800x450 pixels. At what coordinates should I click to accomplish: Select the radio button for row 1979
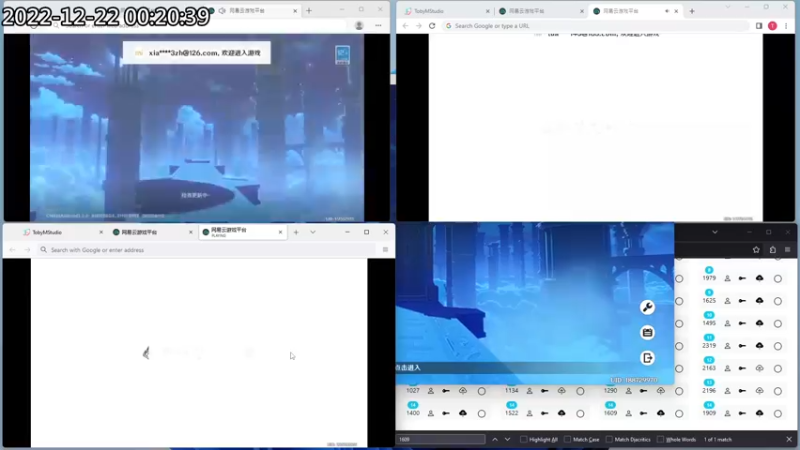pyautogui.click(x=778, y=279)
